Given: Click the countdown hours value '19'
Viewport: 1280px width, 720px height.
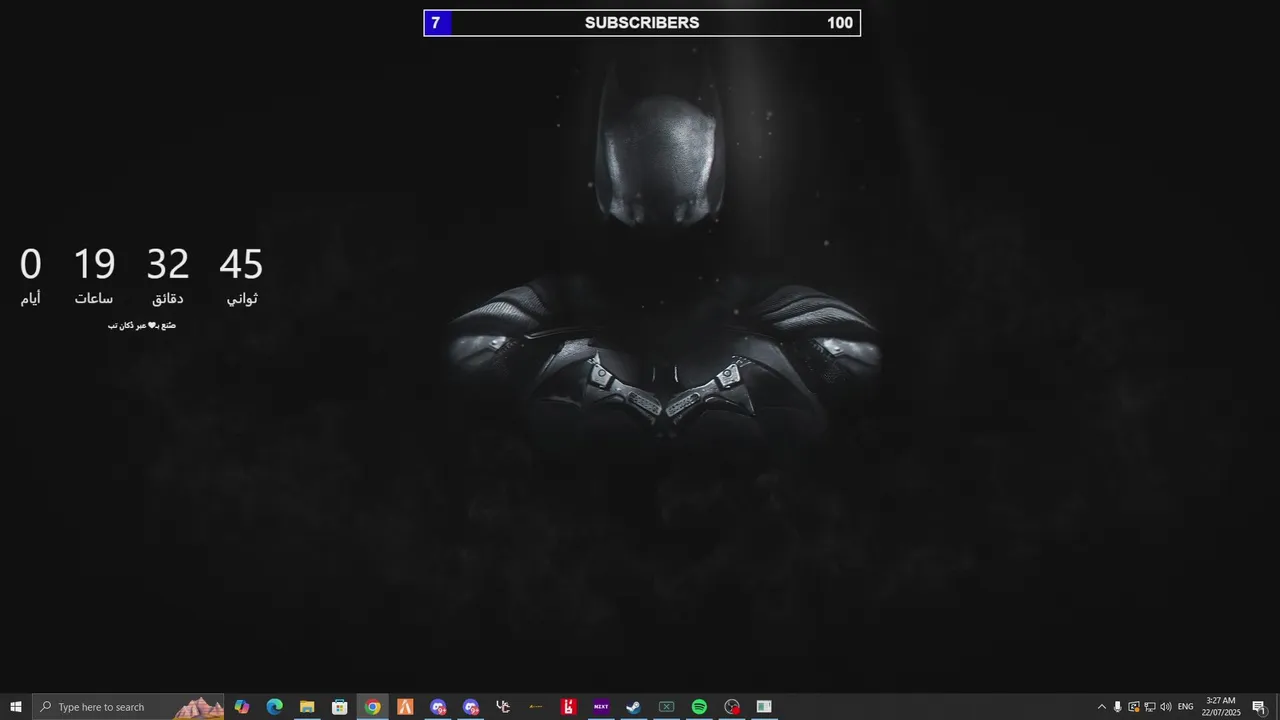Looking at the screenshot, I should click(94, 265).
